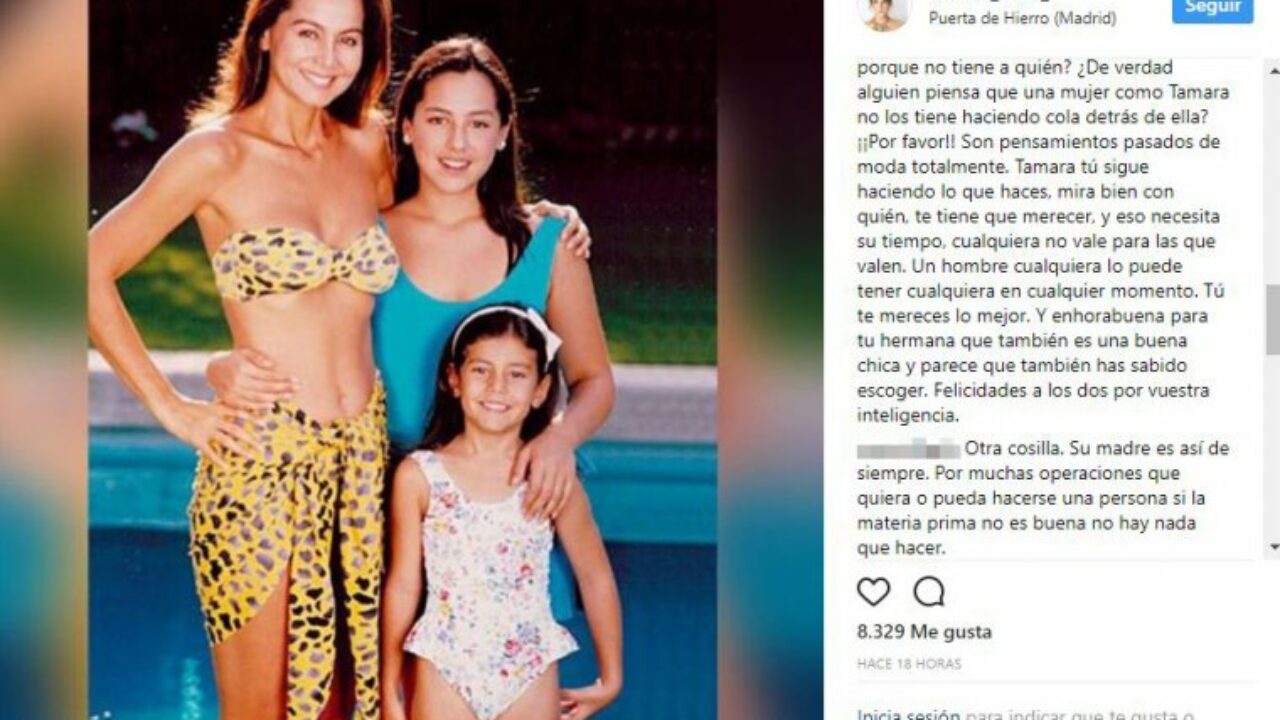Click the comments scrollbar down arrow

point(1272,547)
